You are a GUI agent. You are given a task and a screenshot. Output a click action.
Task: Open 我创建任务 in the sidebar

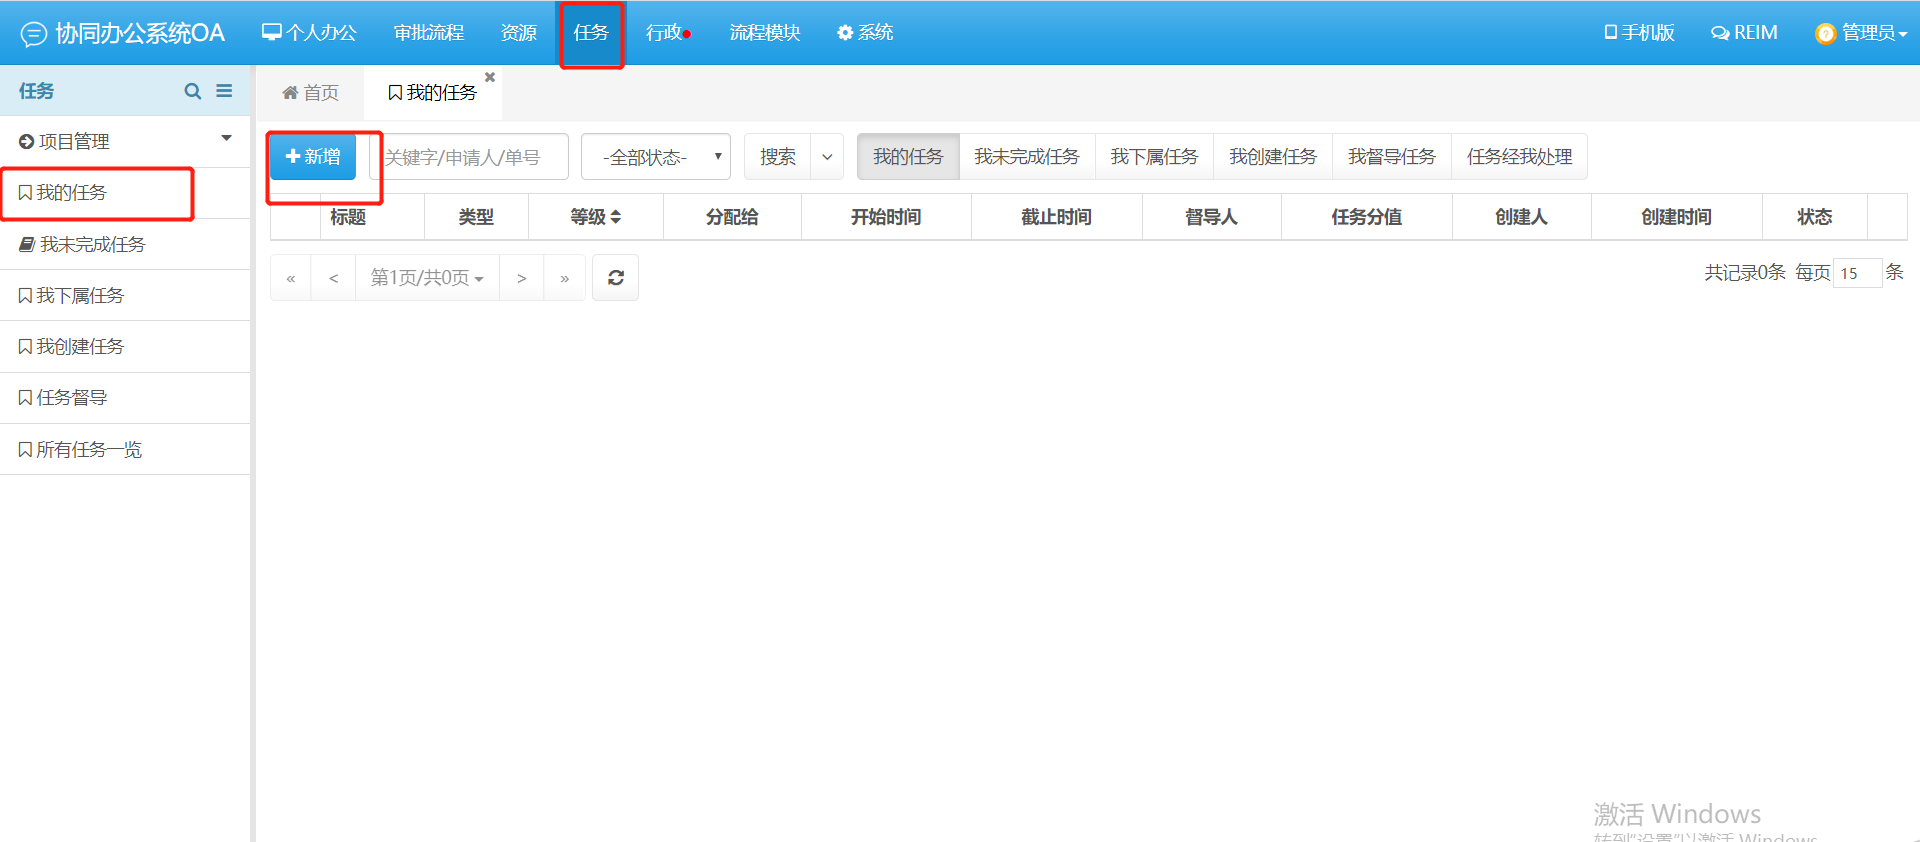coord(125,346)
